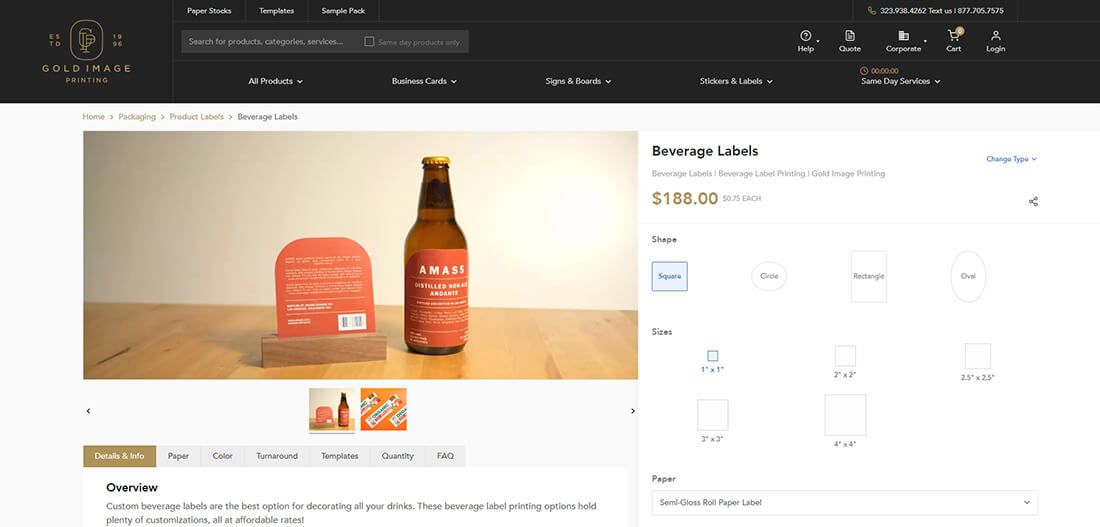Open the Templates top tab
Viewport: 1100px width, 527px height.
click(x=276, y=11)
